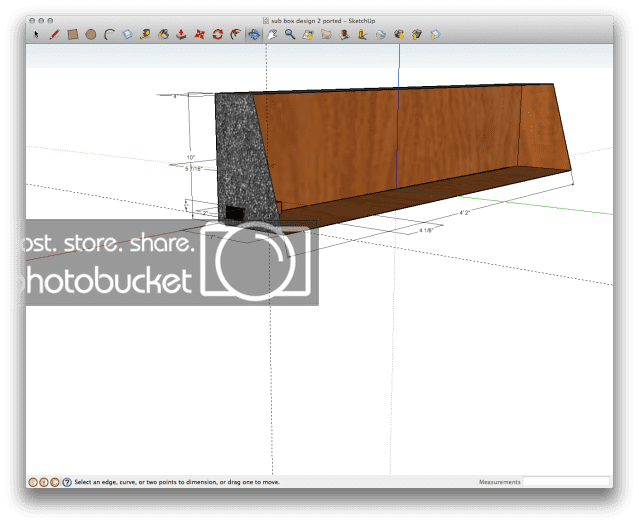Image resolution: width=639 pixels, height=524 pixels.
Task: Click the 4' 2" dimension label
Action: 465,213
